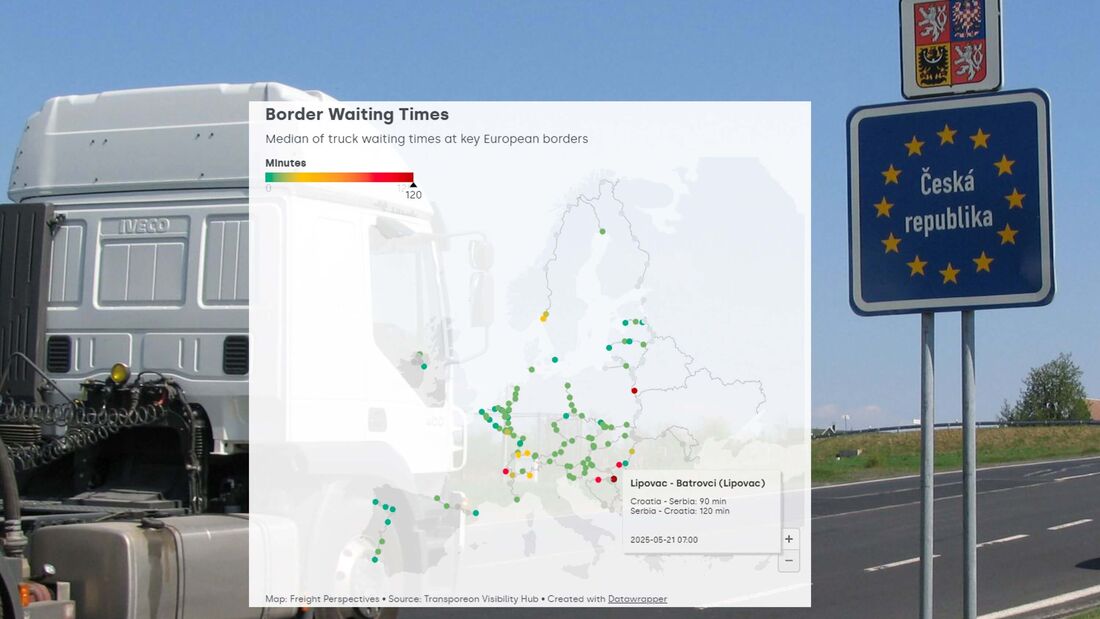Click the green marker in Finland

tap(602, 231)
